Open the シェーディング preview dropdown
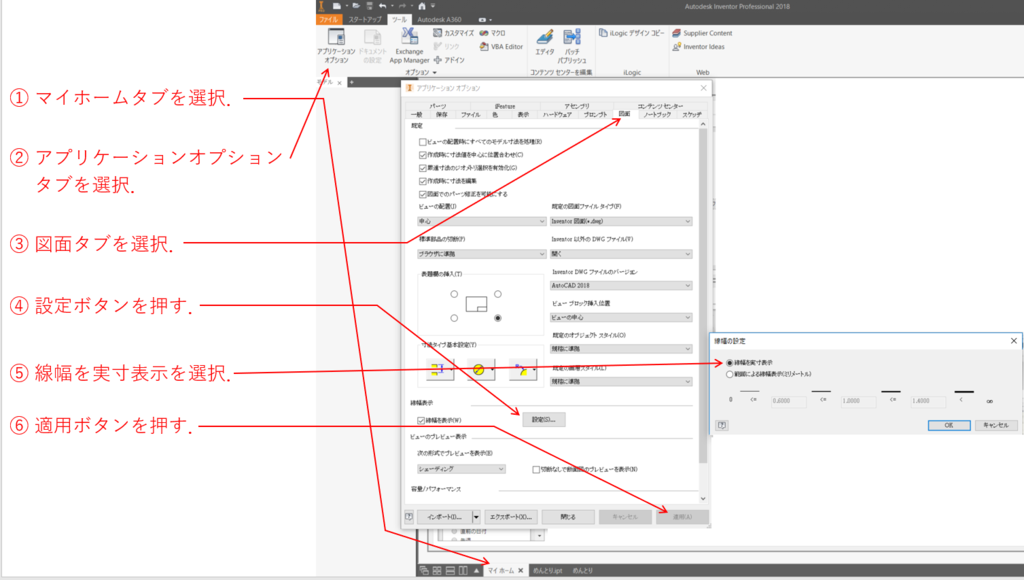1024x580 pixels. (462, 469)
